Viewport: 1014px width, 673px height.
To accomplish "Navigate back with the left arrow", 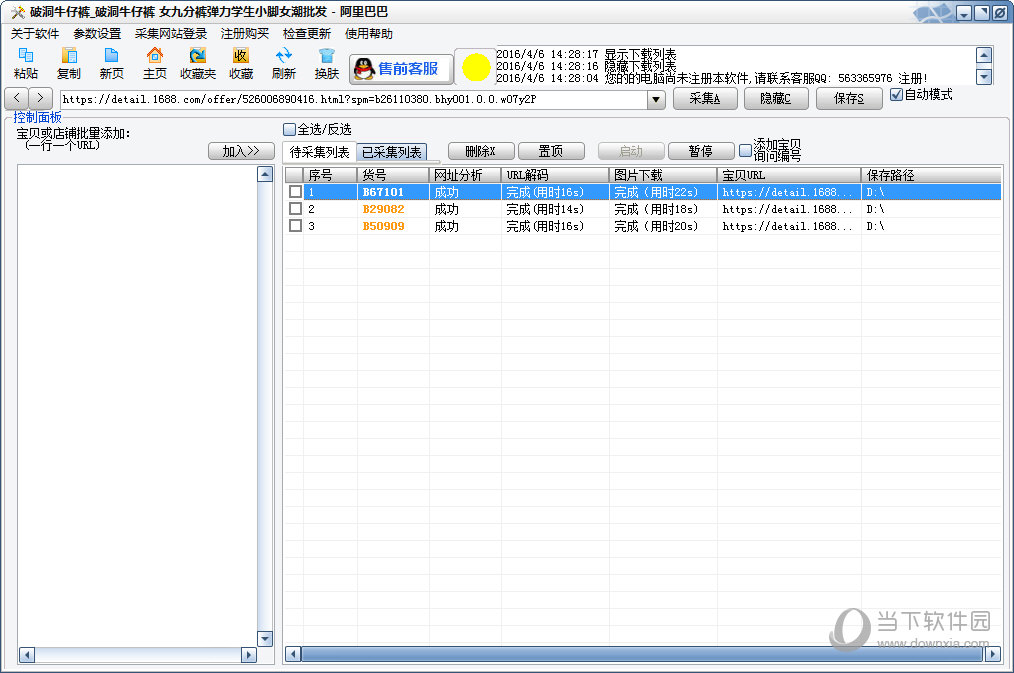I will click(17, 98).
